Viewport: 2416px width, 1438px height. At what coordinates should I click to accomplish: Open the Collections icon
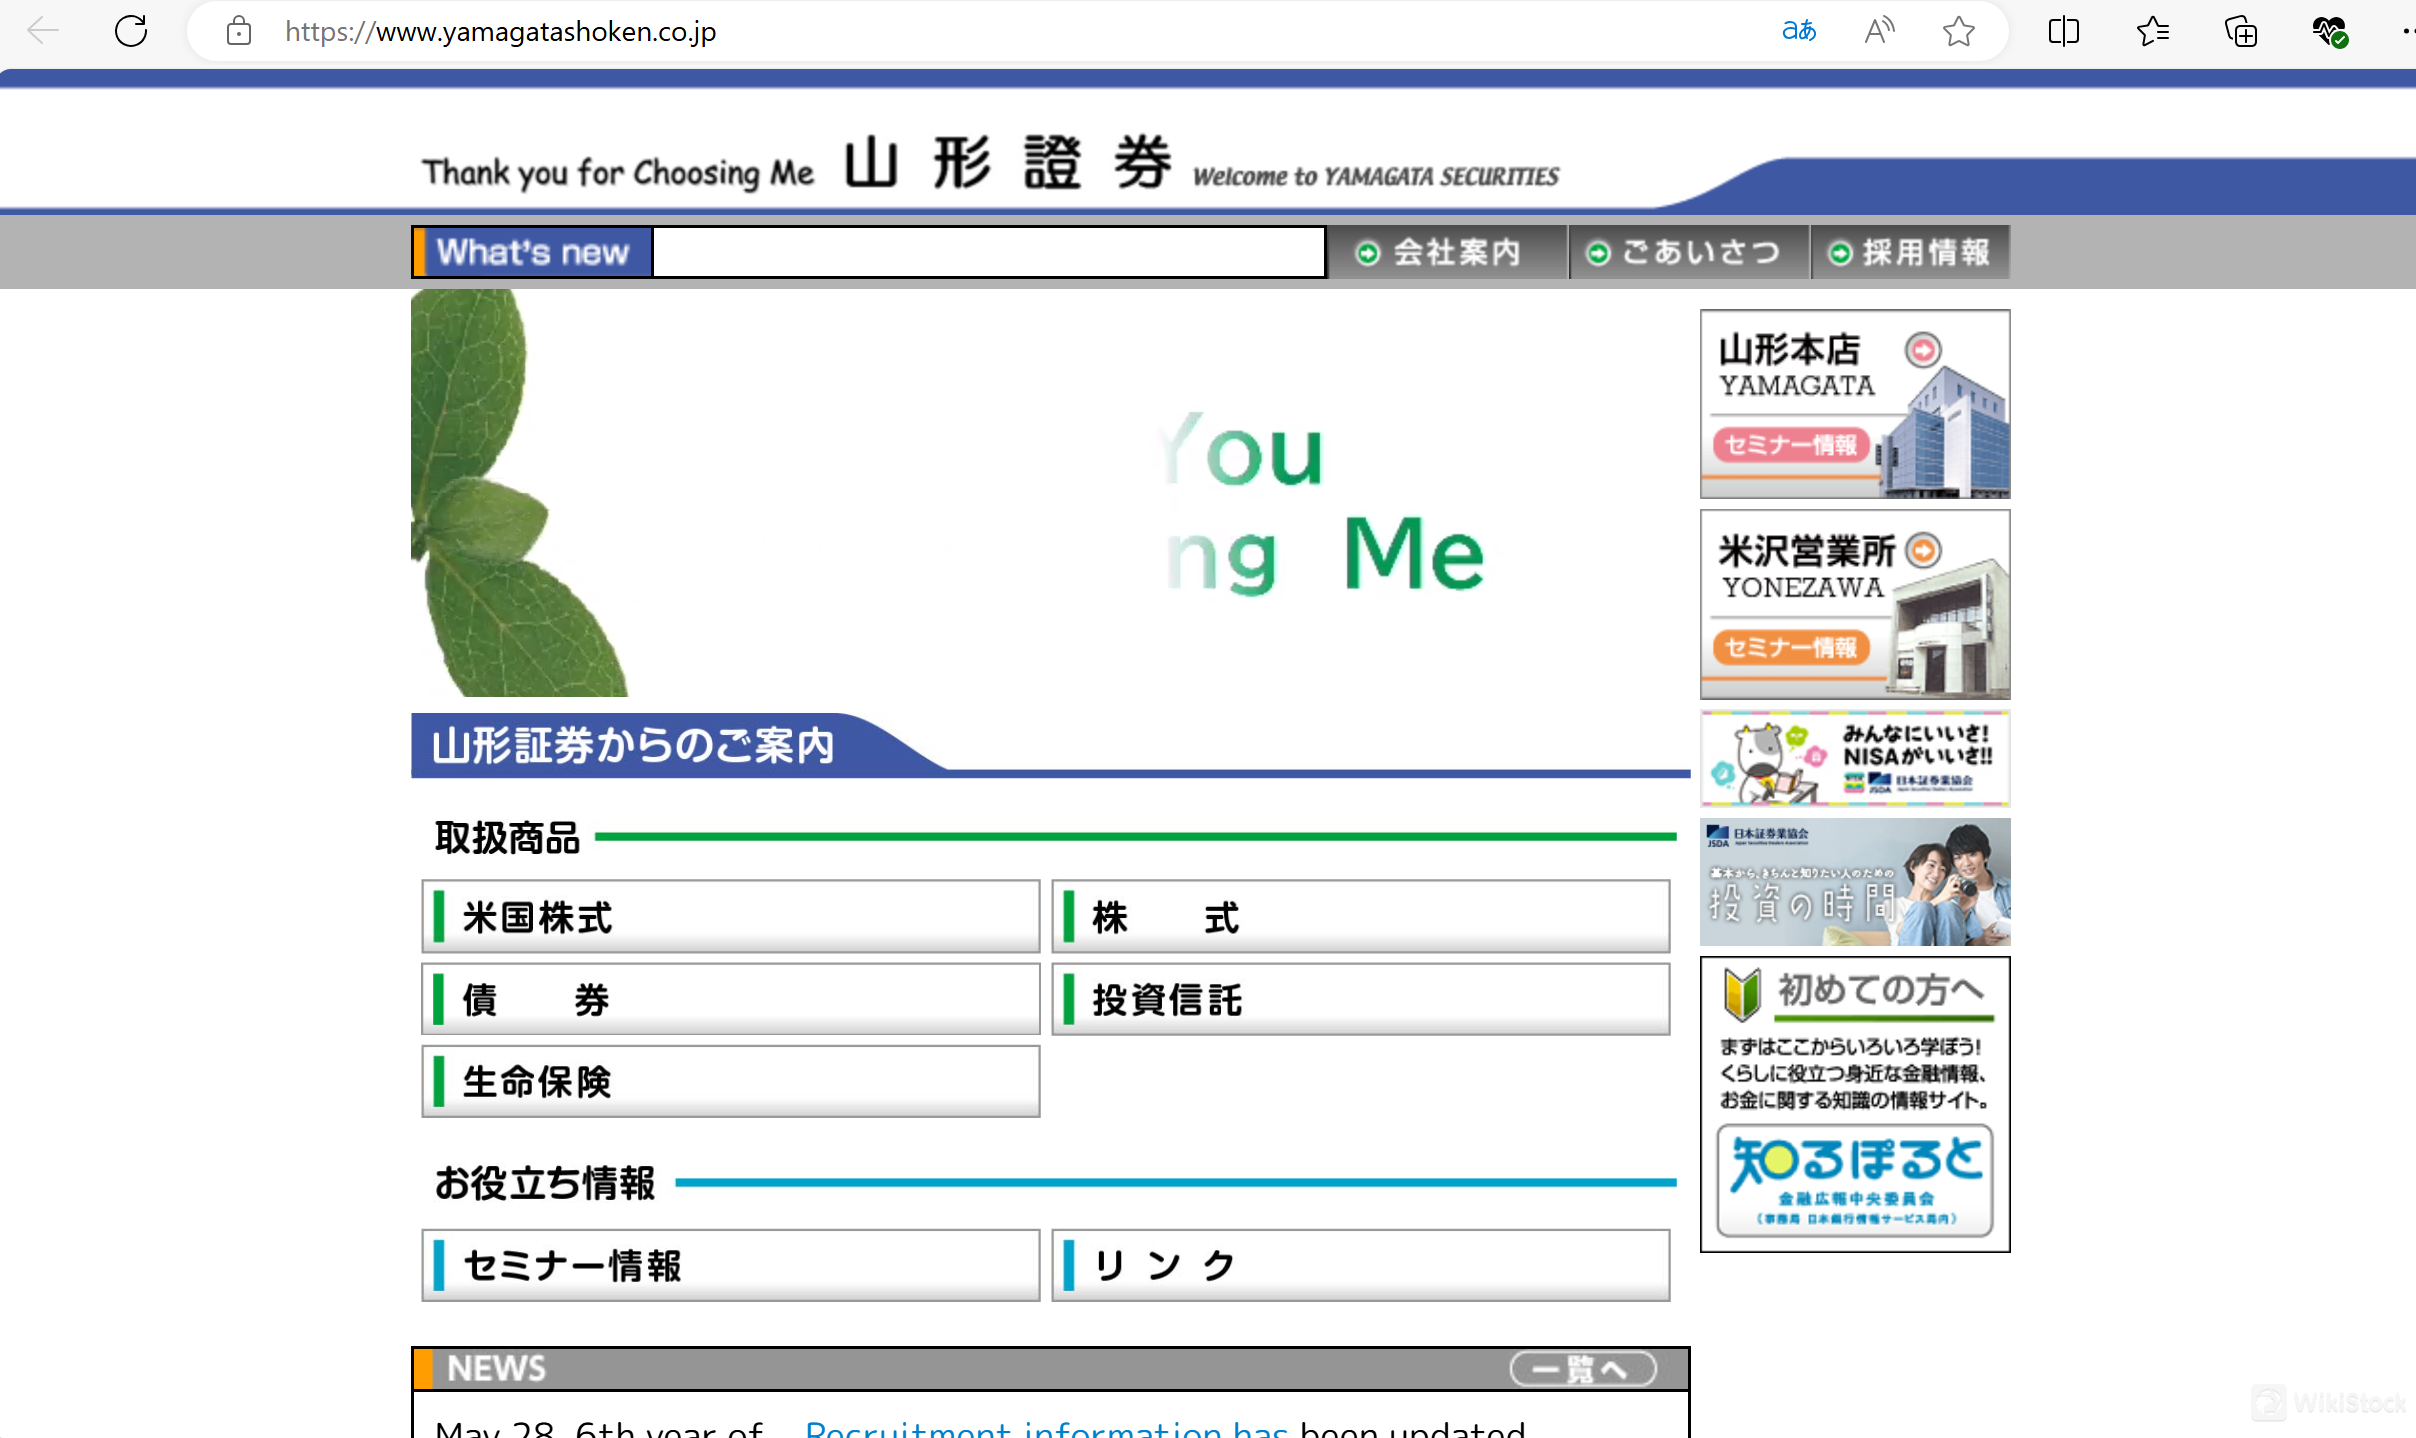2240,31
